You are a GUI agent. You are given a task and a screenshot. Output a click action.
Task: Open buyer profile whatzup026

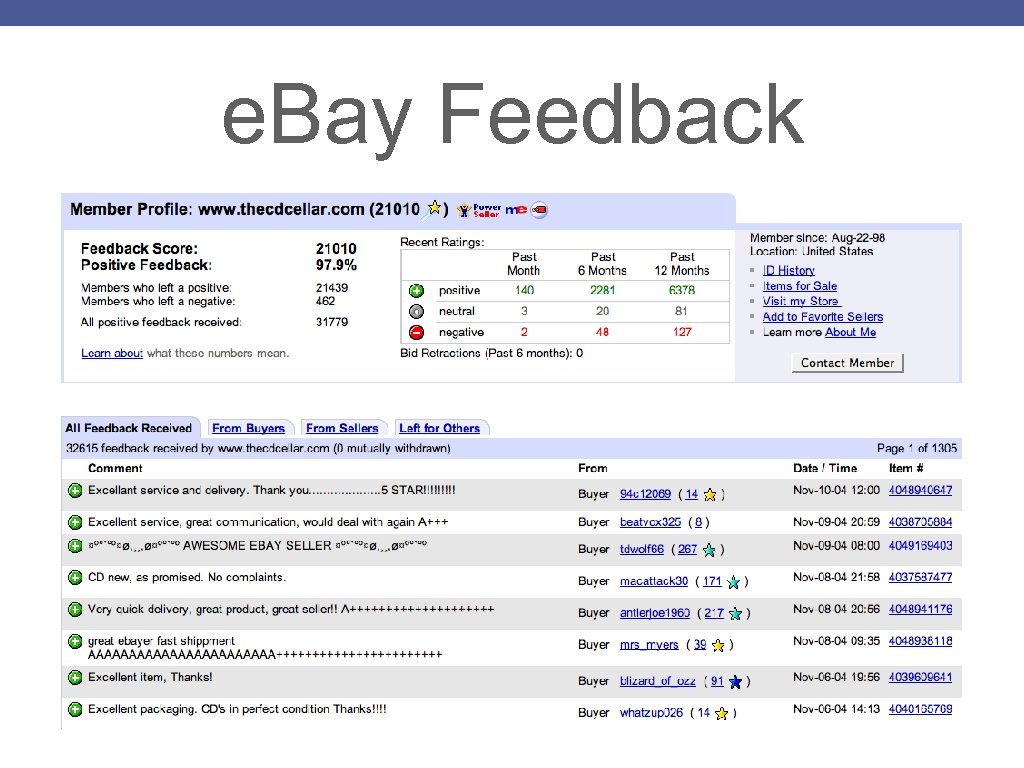pyautogui.click(x=651, y=713)
